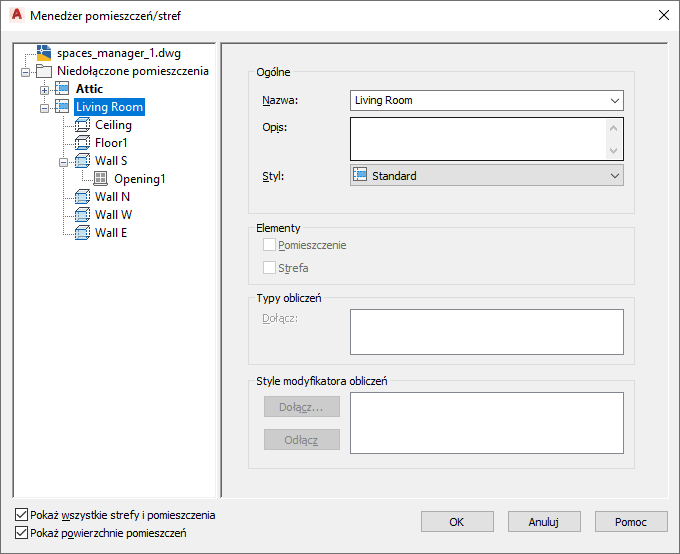
Task: Click the Ceiling surface icon
Action: click(x=82, y=125)
